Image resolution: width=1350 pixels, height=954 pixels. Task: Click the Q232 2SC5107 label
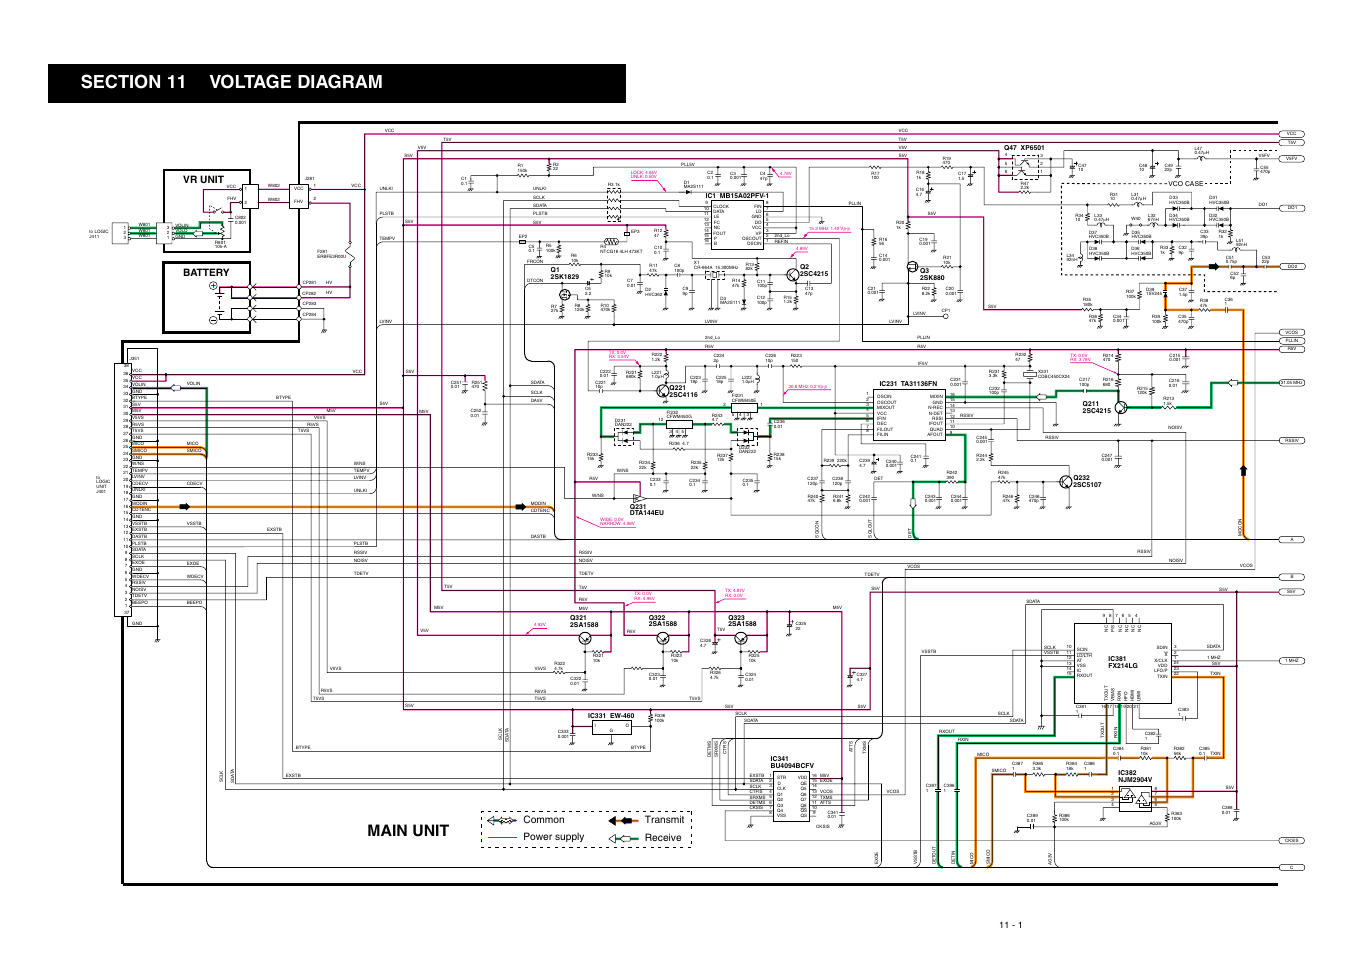pyautogui.click(x=1087, y=482)
